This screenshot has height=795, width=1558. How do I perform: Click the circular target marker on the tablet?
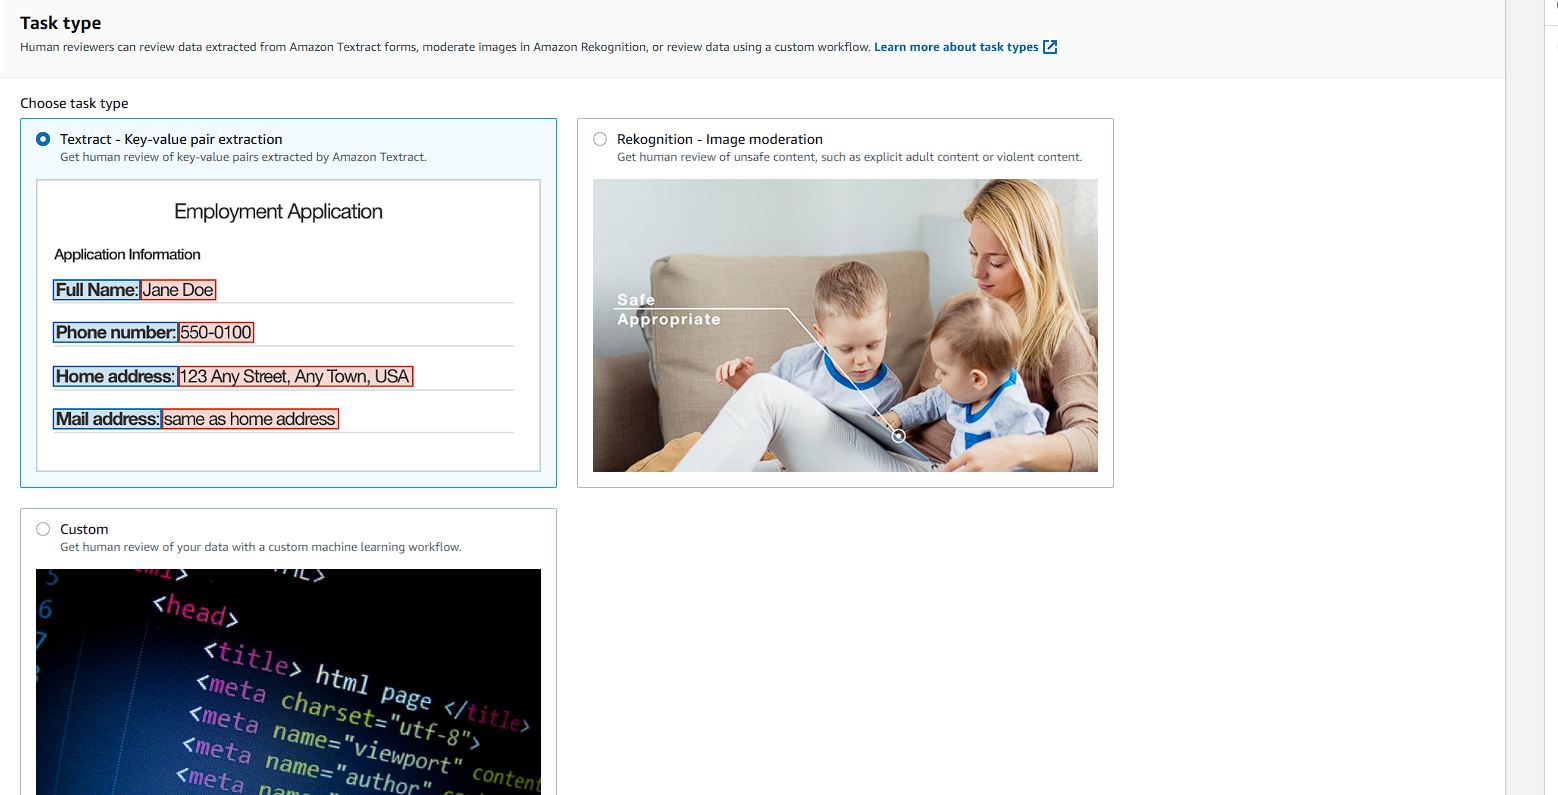coord(898,436)
